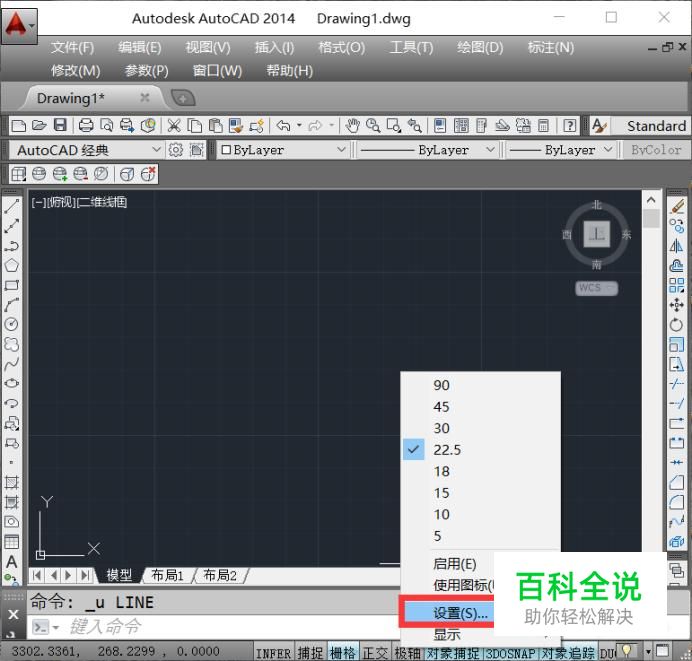
Task: Toggle 正交 ortho mode
Action: pyautogui.click(x=375, y=653)
